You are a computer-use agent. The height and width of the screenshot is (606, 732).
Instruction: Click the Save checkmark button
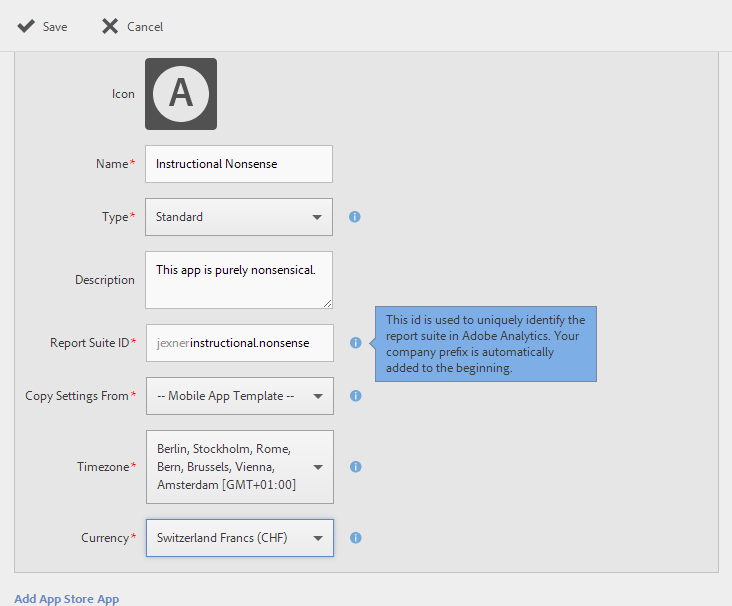point(42,26)
